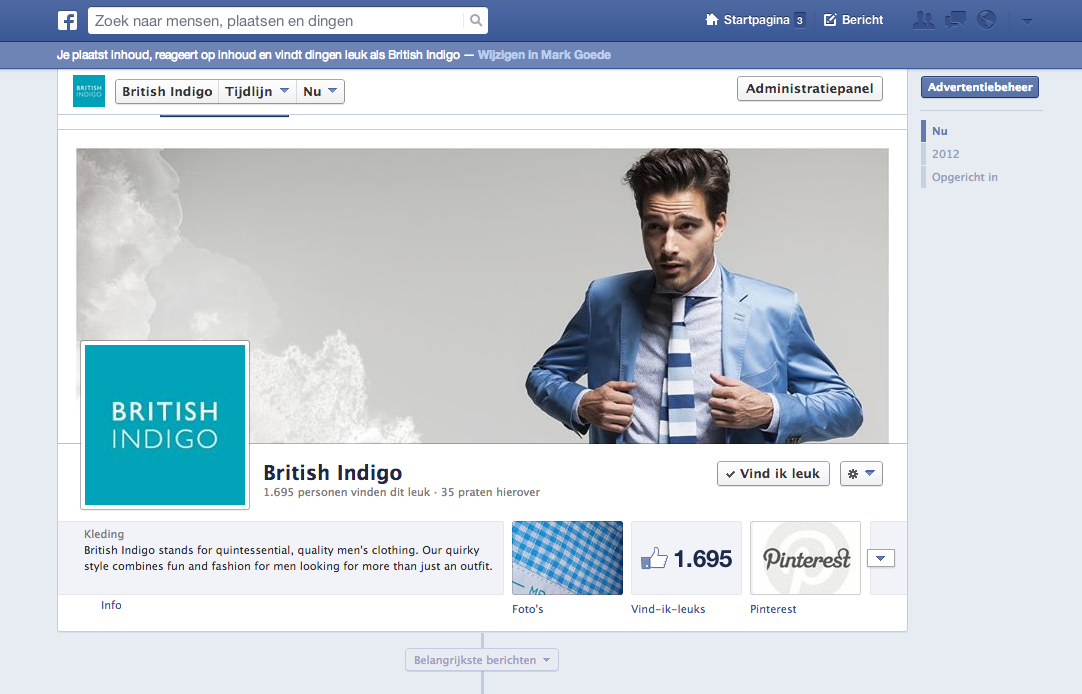Open the messages chat icon
The height and width of the screenshot is (694, 1082).
pos(955,20)
